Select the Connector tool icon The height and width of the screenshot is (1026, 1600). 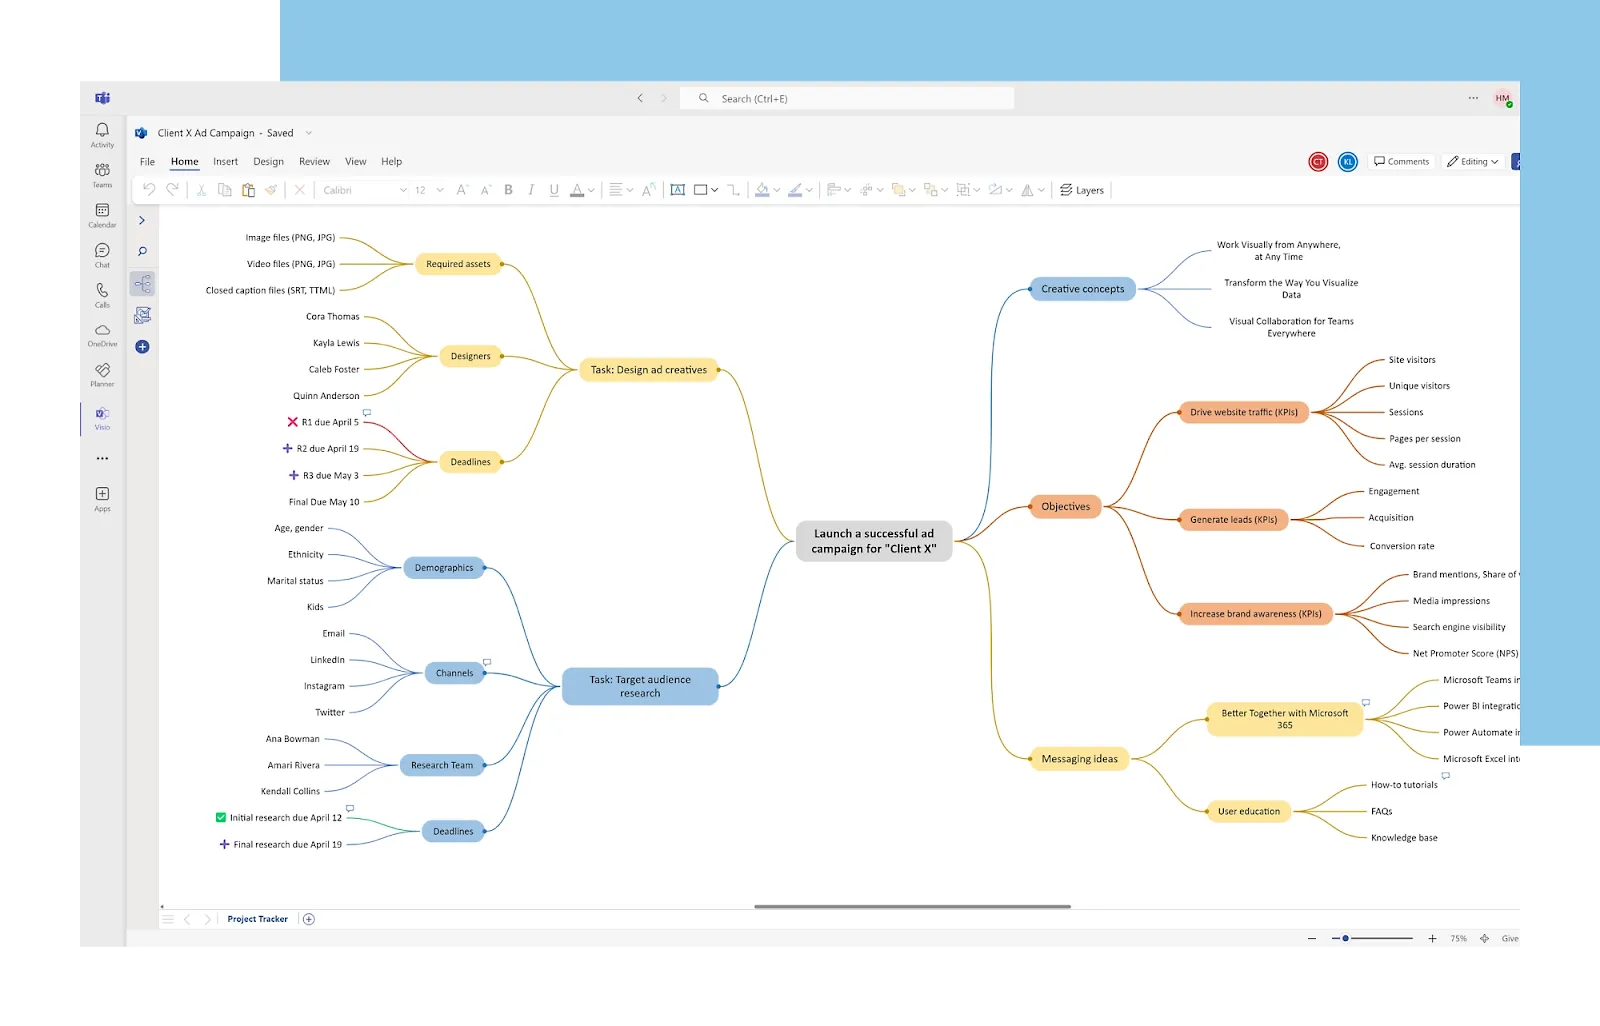733,190
